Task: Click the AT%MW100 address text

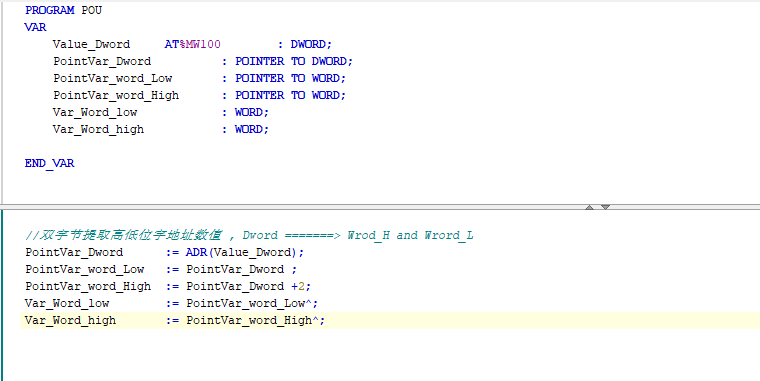Action: click(x=192, y=44)
